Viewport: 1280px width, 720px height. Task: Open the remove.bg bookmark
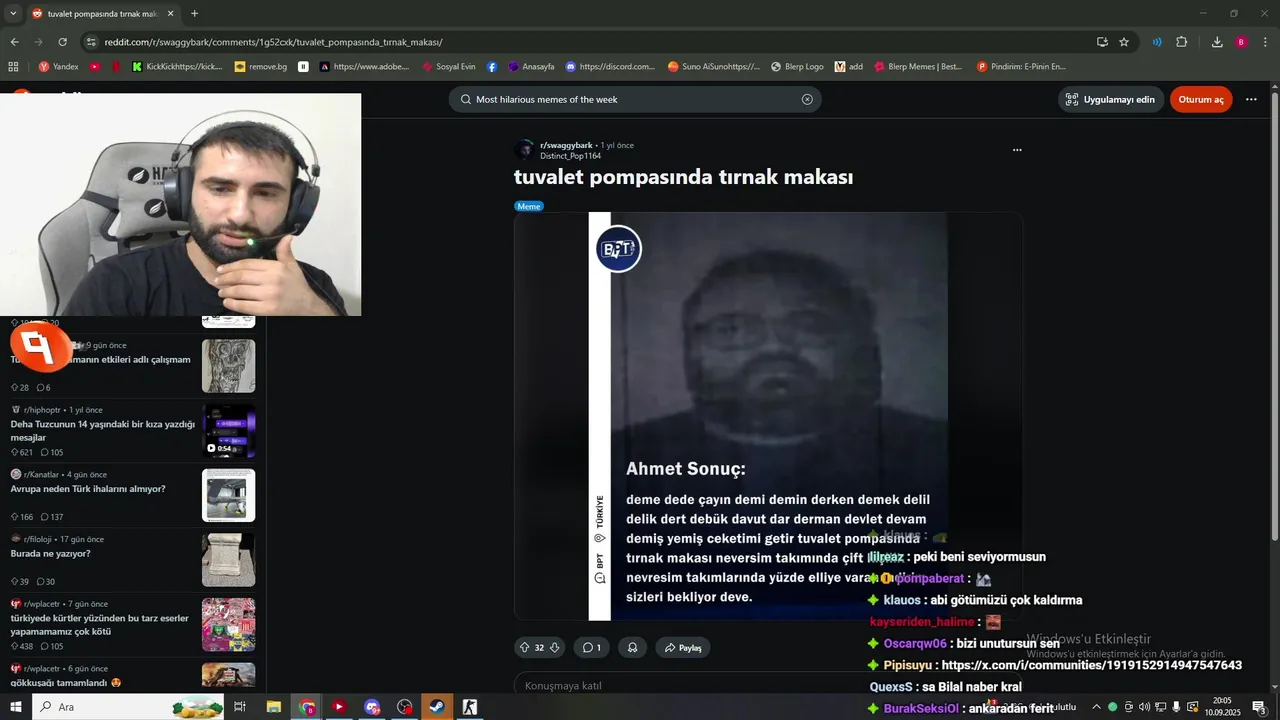point(261,67)
